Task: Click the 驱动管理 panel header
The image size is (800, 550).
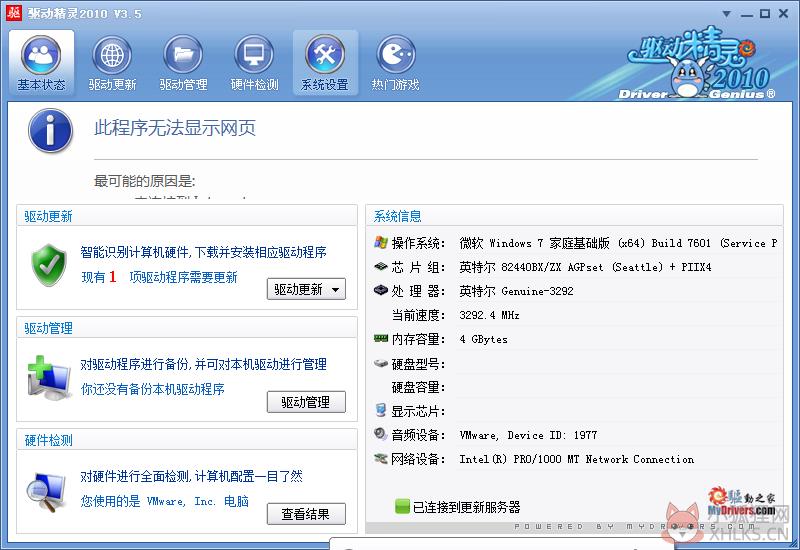Action: (x=48, y=328)
